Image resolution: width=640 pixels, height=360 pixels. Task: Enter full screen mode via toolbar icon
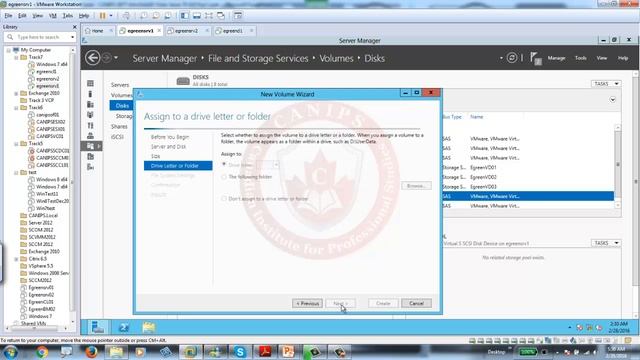point(209,16)
